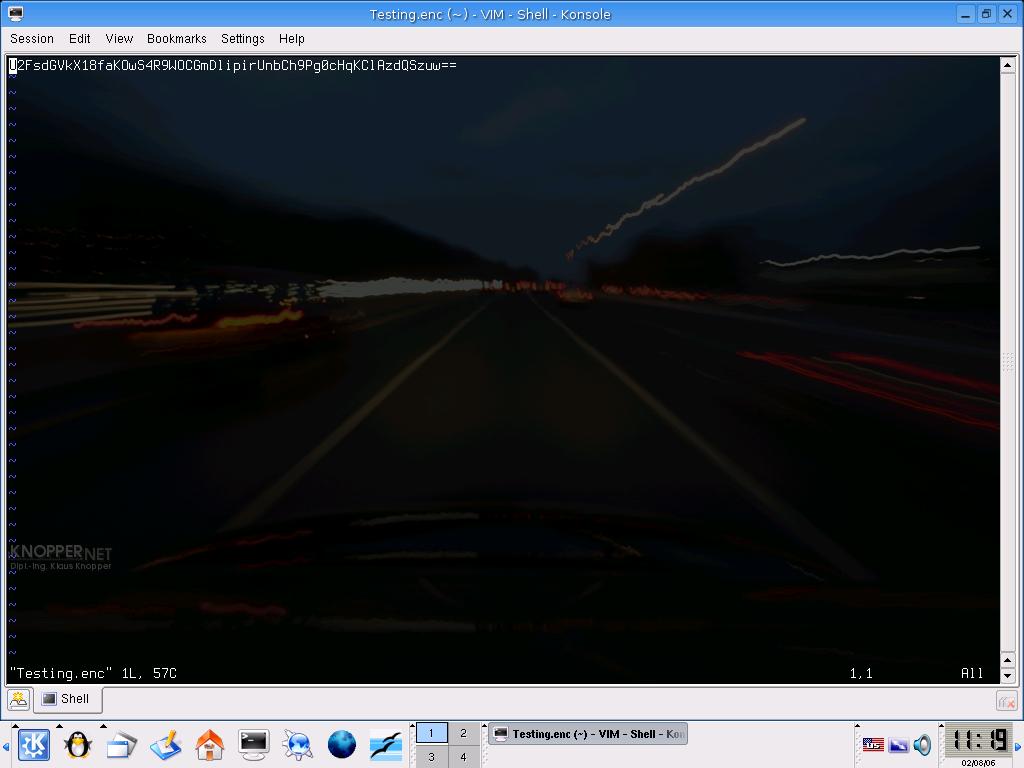The width and height of the screenshot is (1024, 768).
Task: Open the View menu
Action: [x=120, y=39]
